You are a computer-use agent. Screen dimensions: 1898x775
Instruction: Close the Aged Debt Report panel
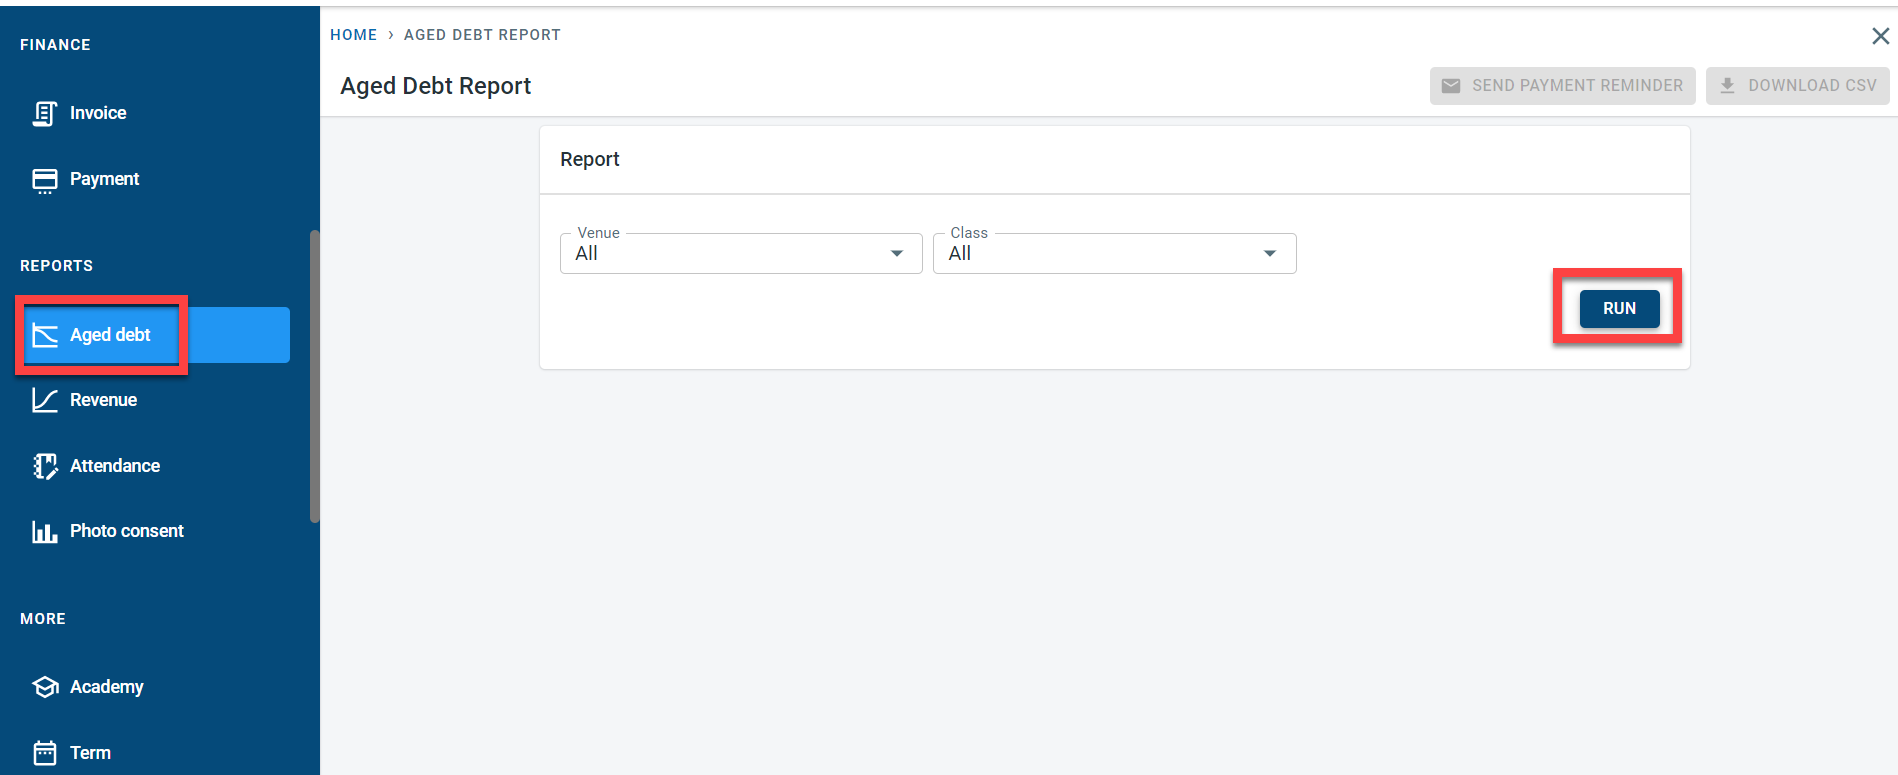[1880, 36]
